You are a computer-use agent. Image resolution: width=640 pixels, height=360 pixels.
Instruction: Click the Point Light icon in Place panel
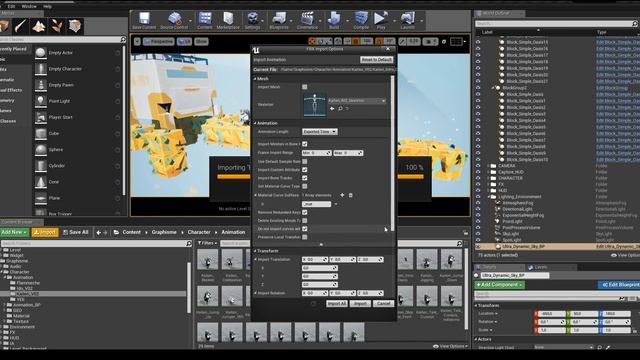[x=40, y=101]
